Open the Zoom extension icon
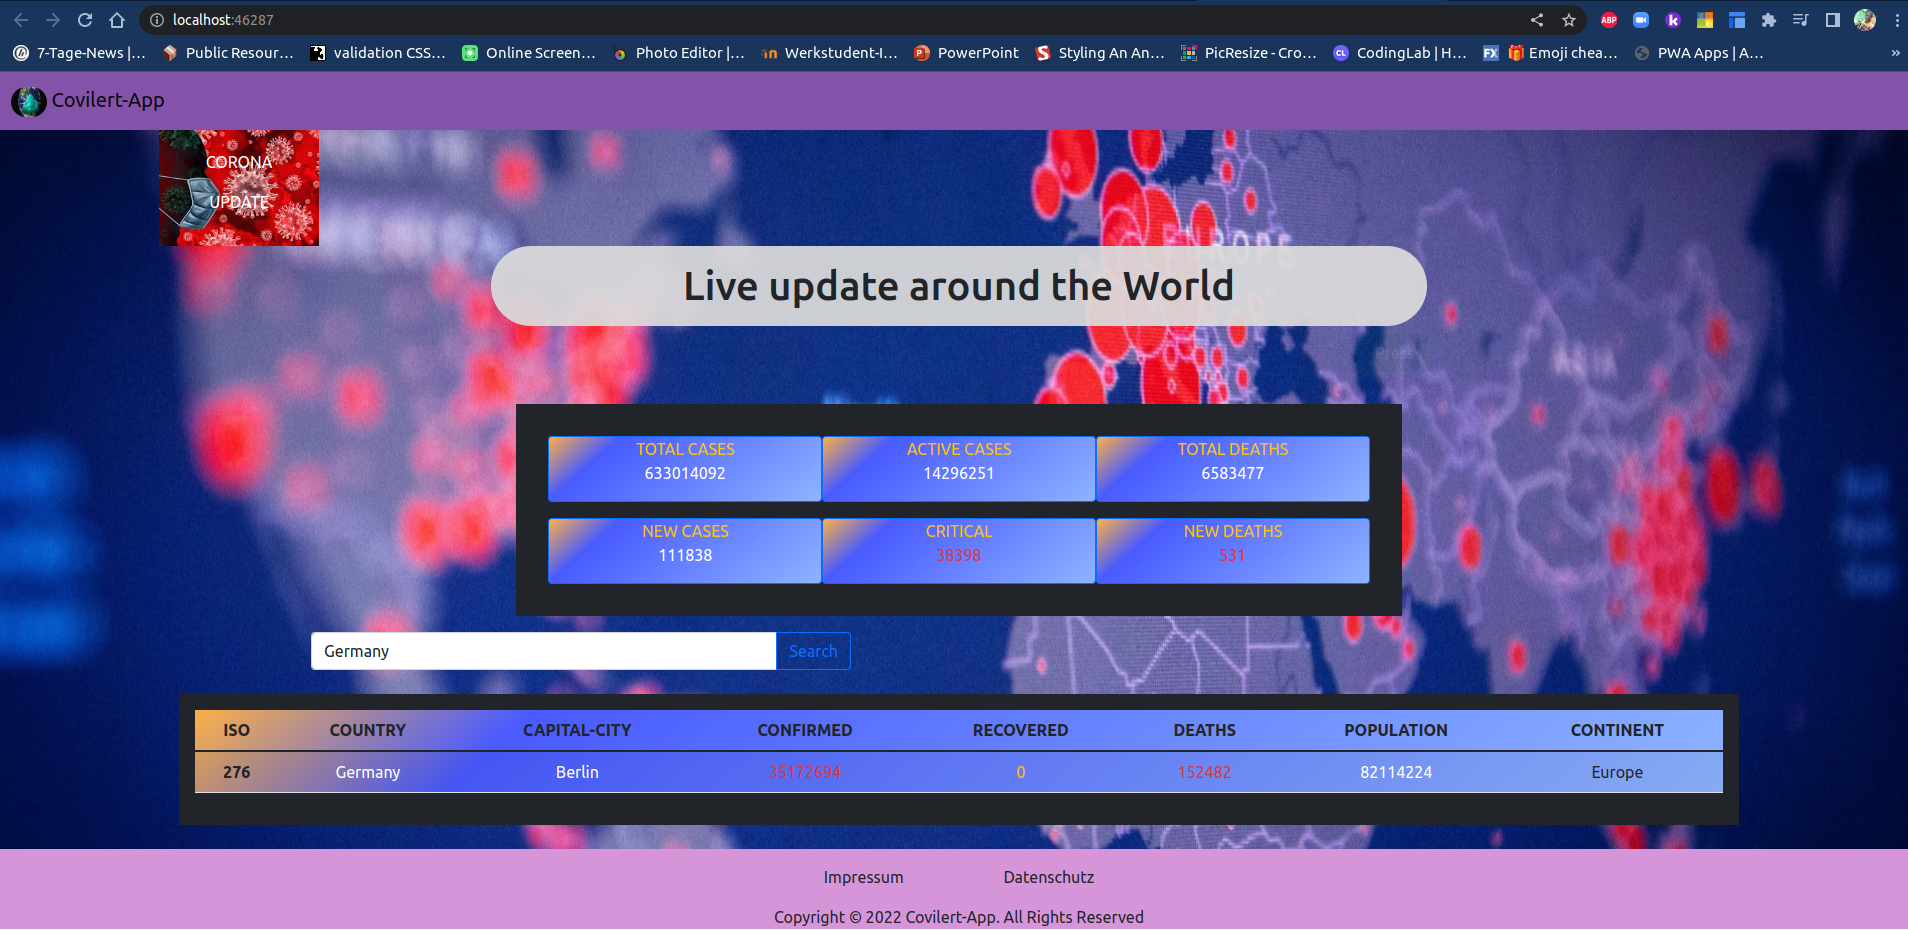The height and width of the screenshot is (930, 1908). point(1641,20)
